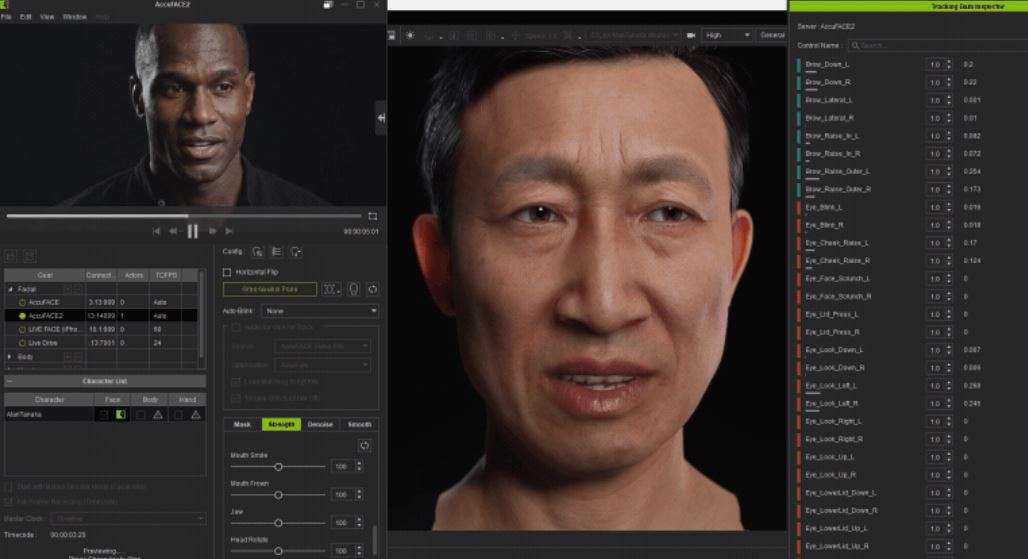Toggle the AccuFACE connection indicator

pos(22,303)
